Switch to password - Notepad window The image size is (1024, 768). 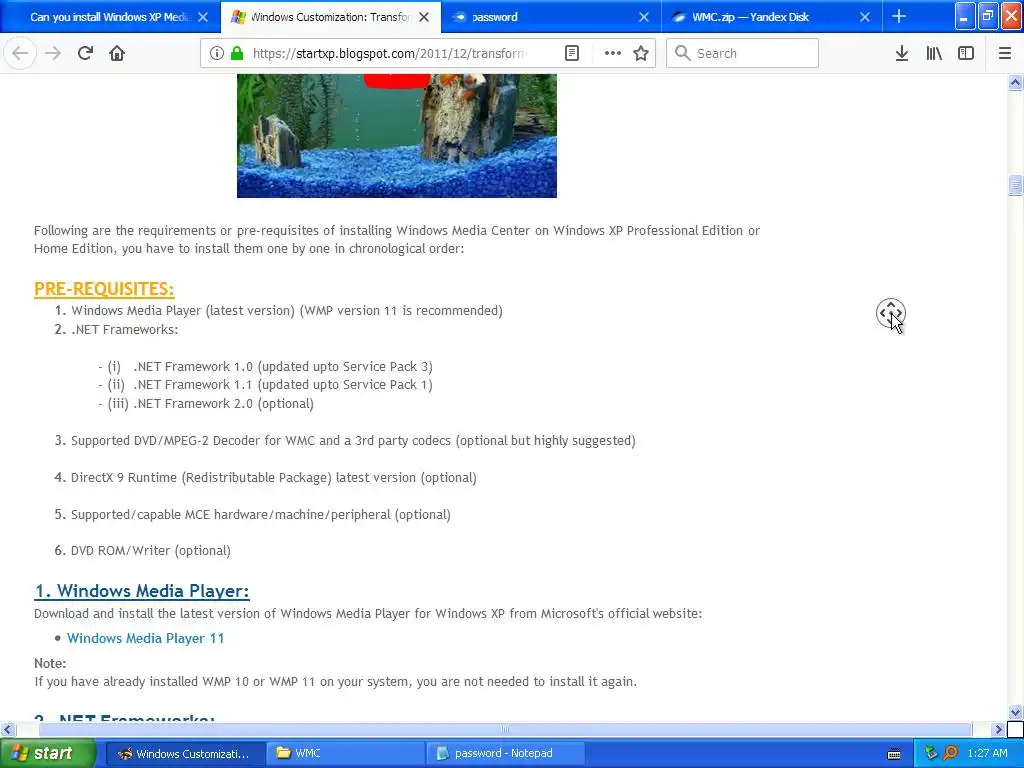pyautogui.click(x=505, y=753)
